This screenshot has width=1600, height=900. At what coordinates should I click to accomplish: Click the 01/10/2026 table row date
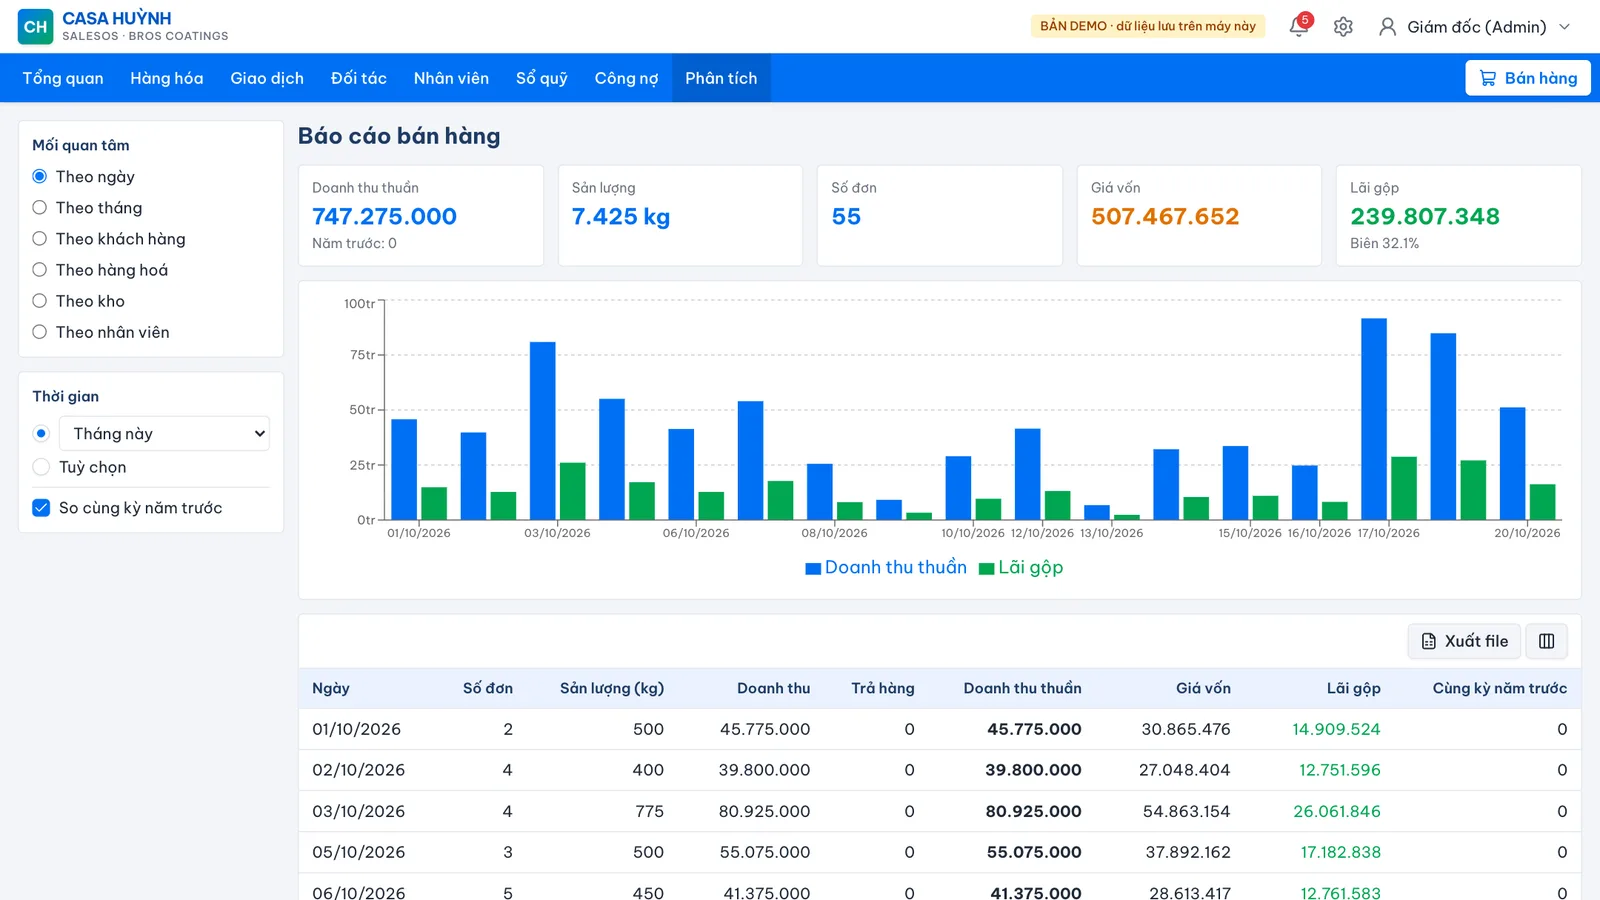click(356, 729)
